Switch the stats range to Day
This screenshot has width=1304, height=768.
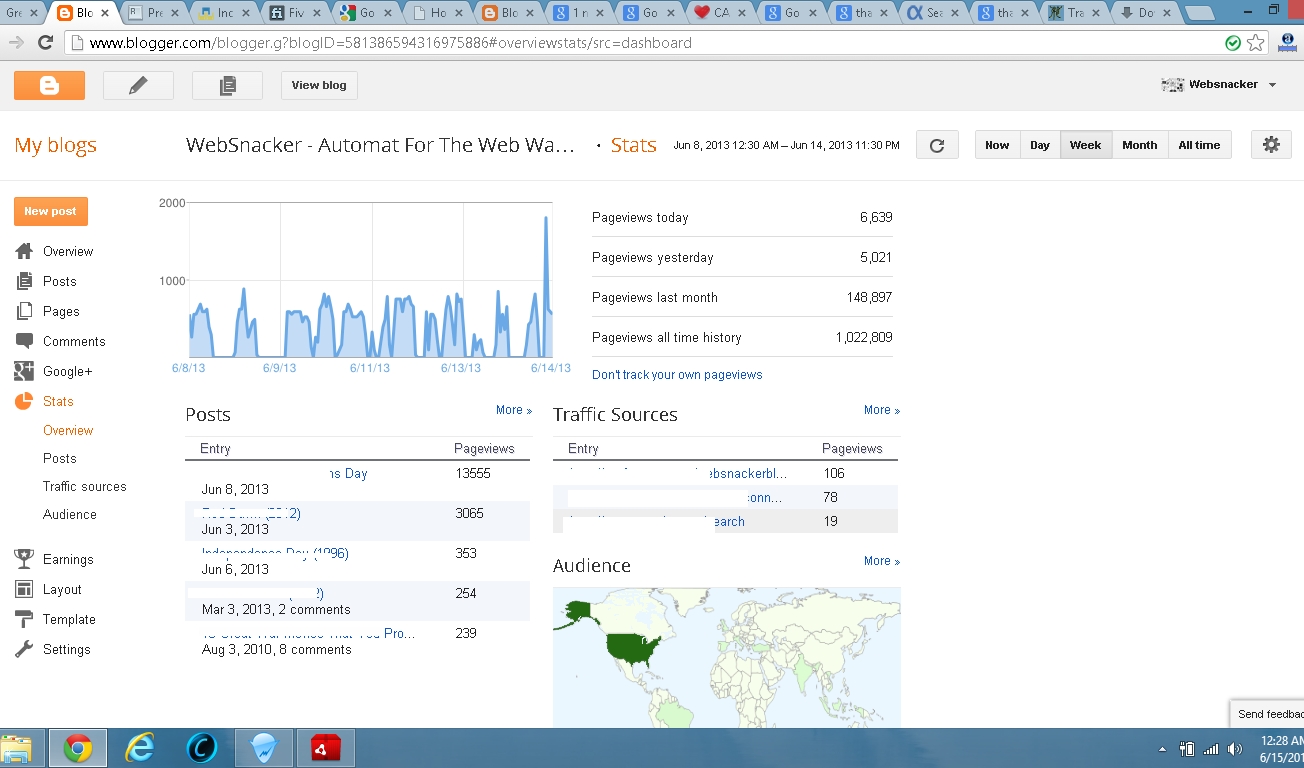click(1040, 145)
